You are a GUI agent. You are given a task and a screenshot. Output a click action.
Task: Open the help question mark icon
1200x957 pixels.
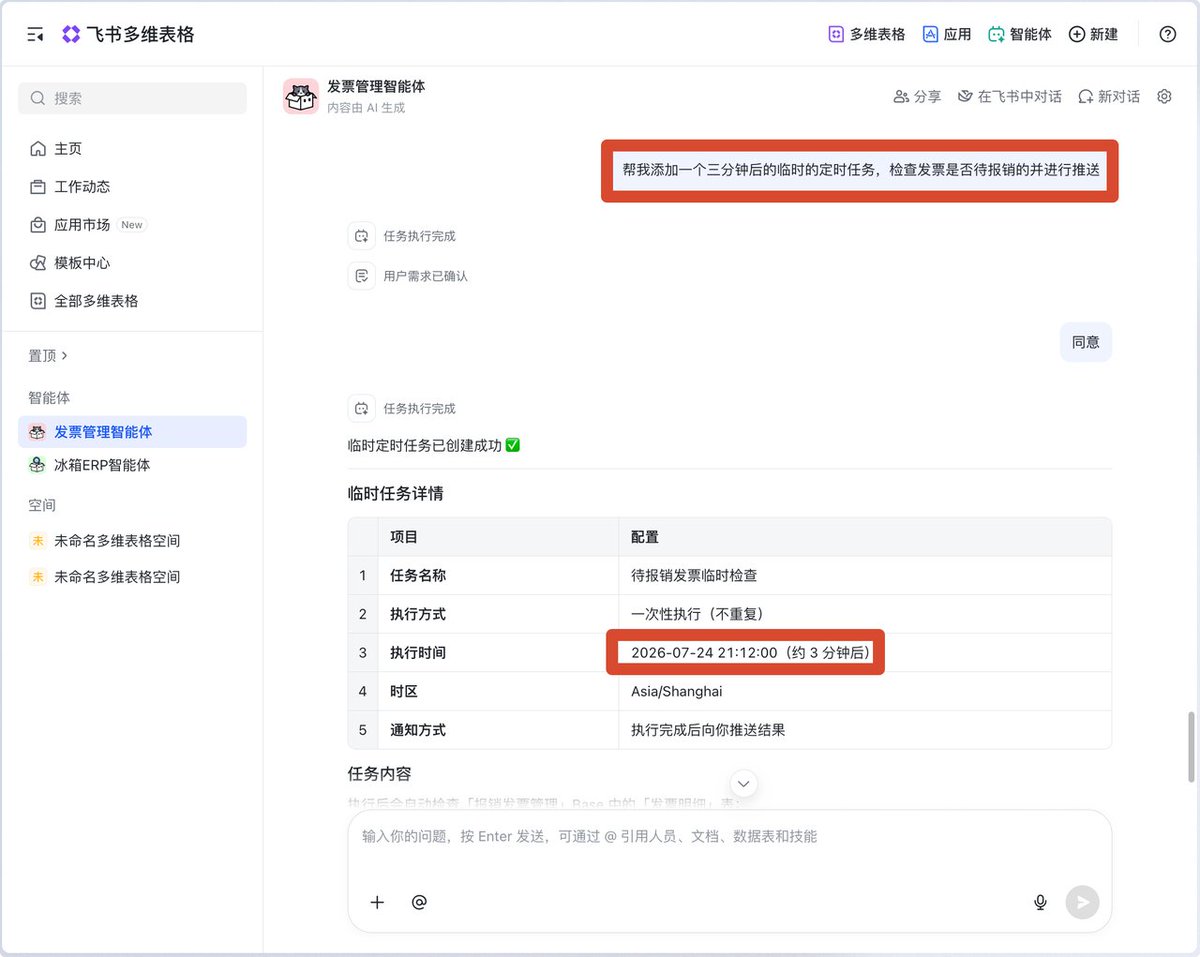pos(1167,34)
